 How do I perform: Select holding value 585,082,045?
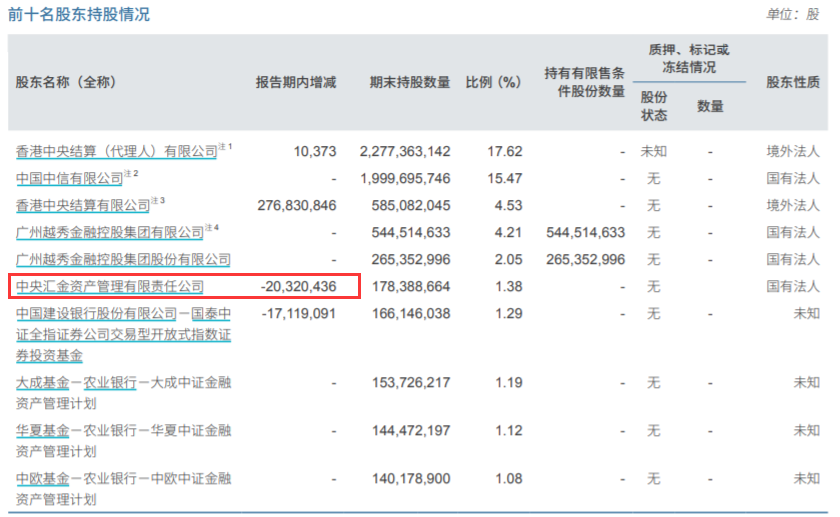[x=411, y=206]
